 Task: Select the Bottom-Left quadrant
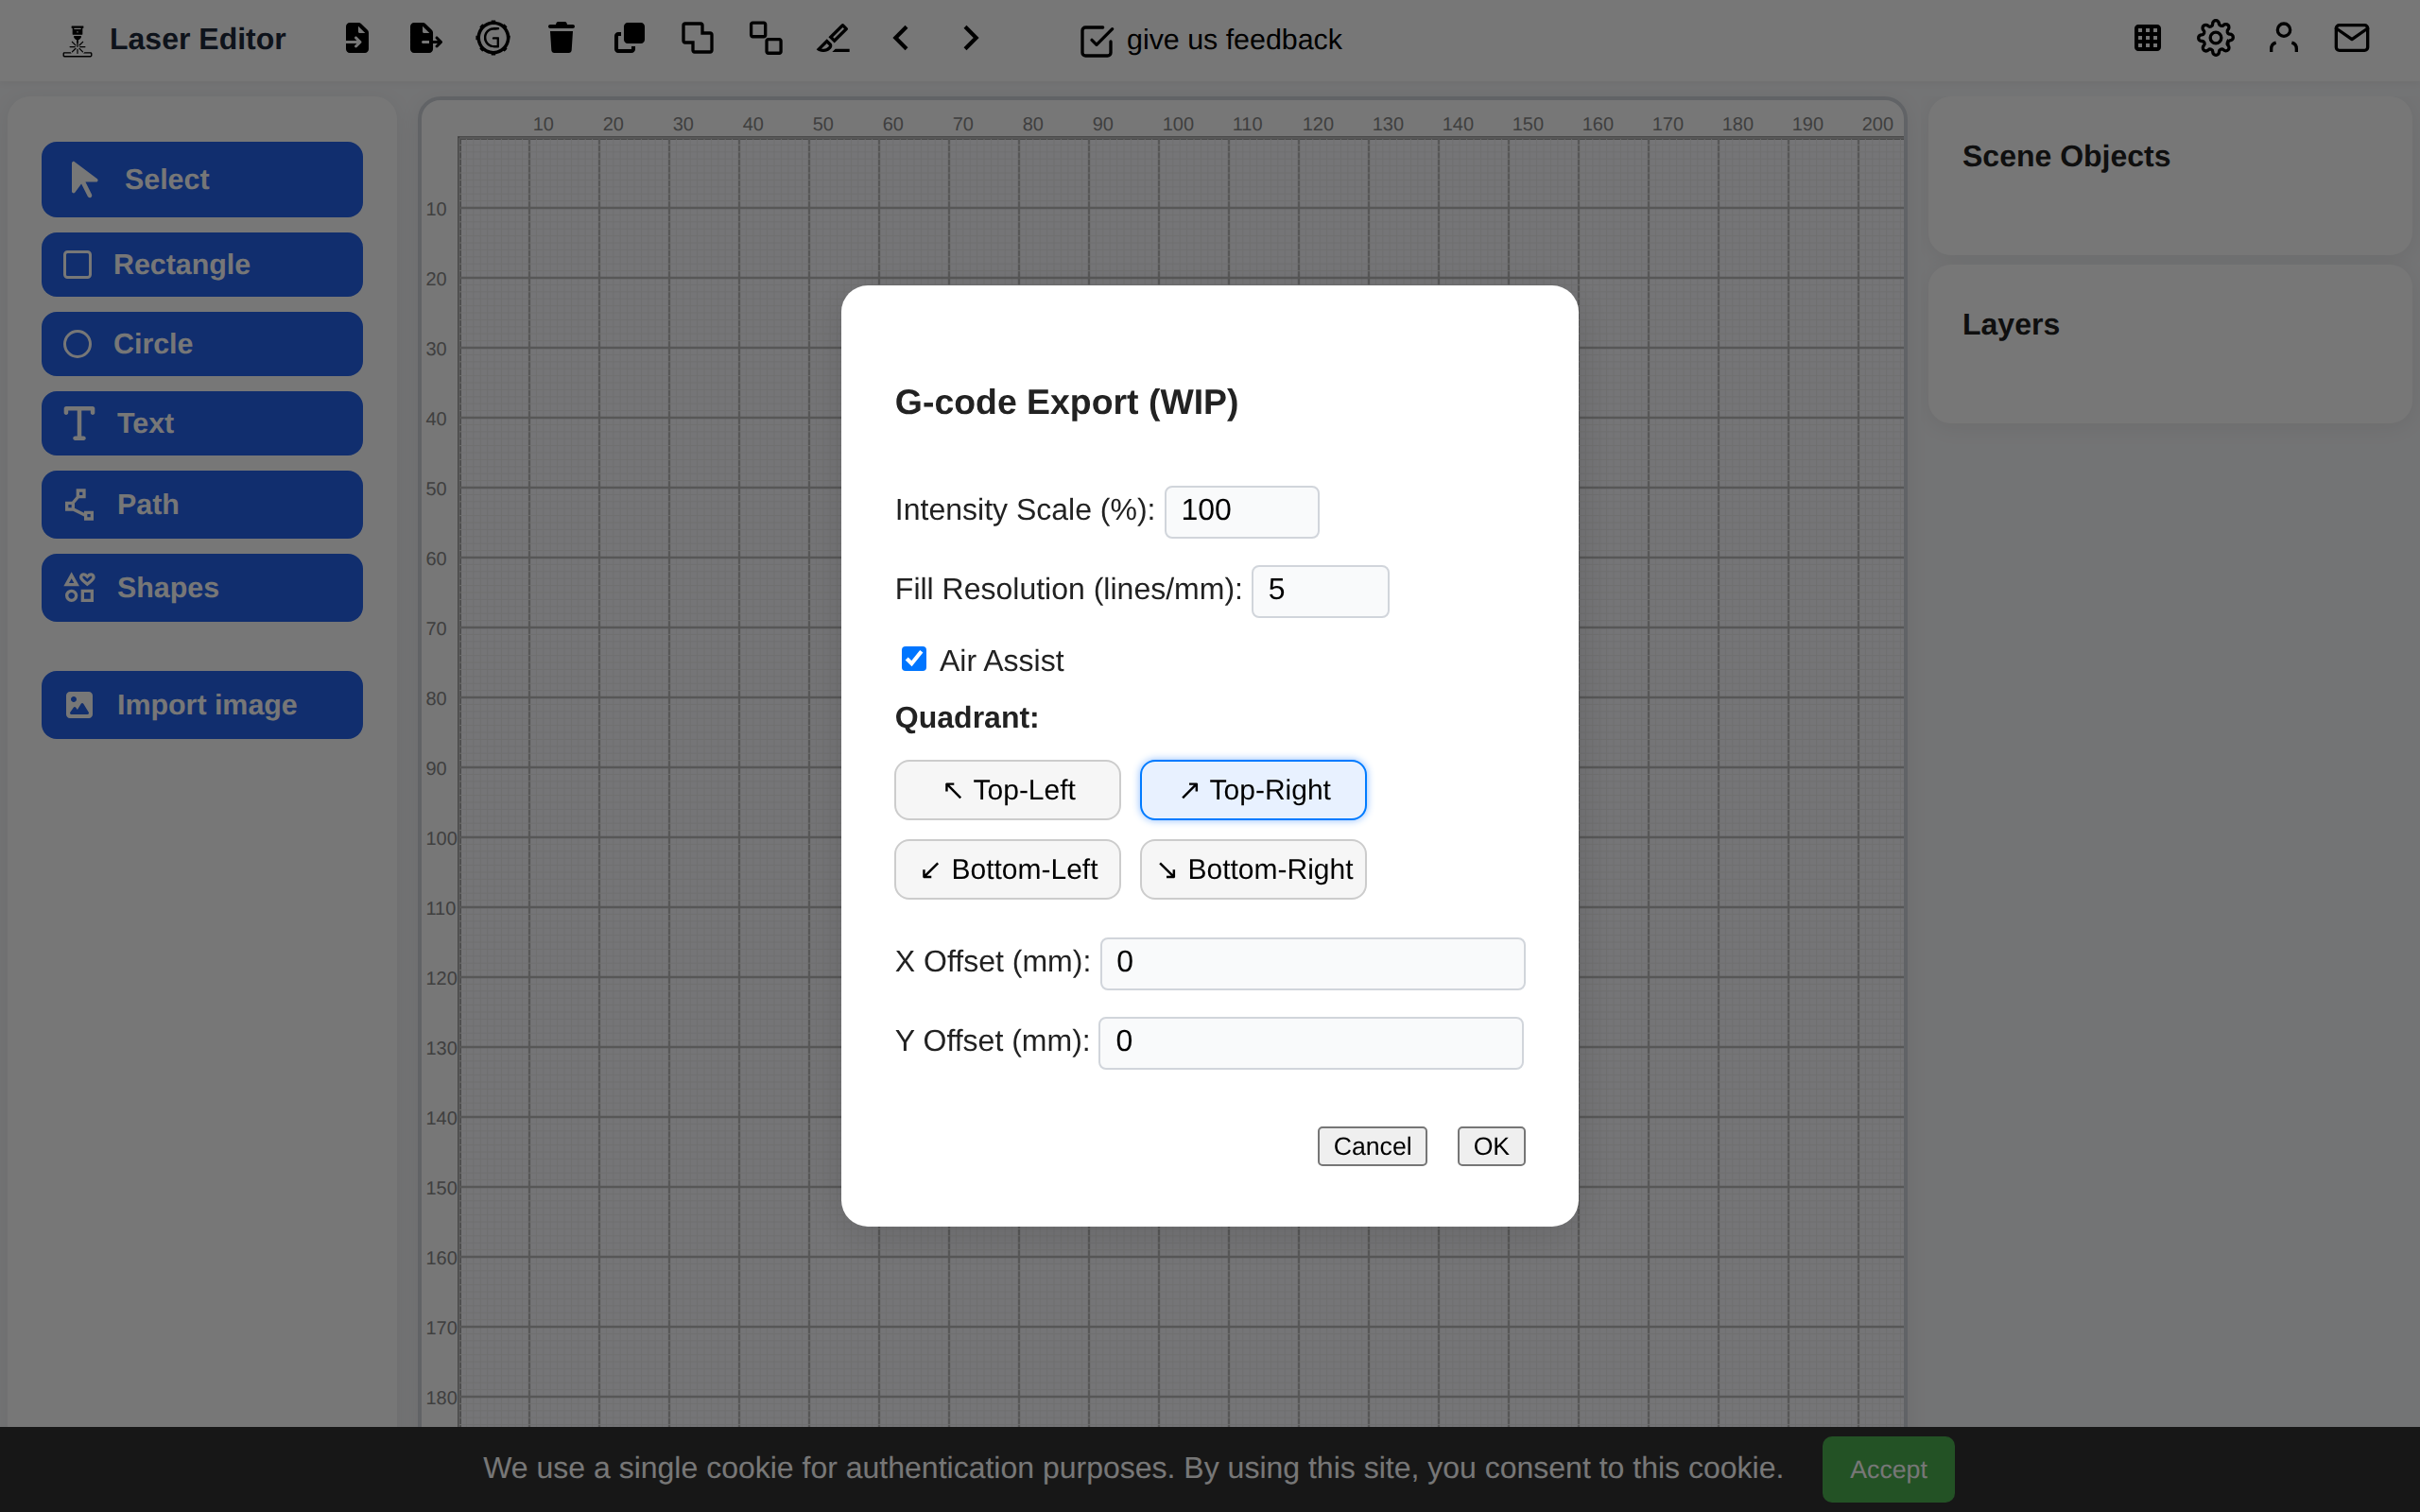click(x=1007, y=869)
